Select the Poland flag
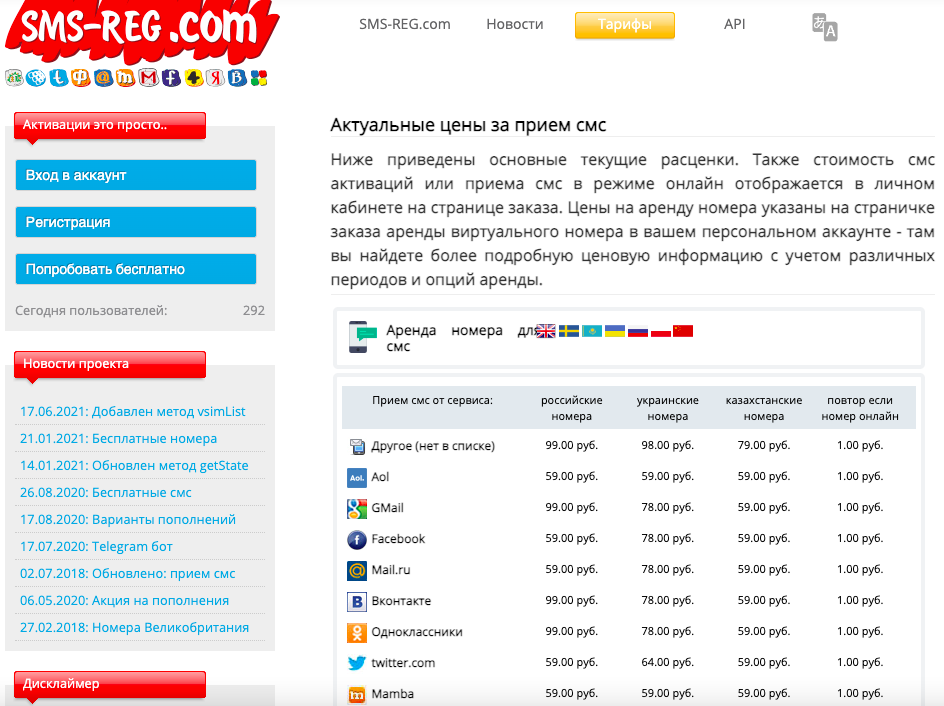944x706 pixels. pos(660,331)
